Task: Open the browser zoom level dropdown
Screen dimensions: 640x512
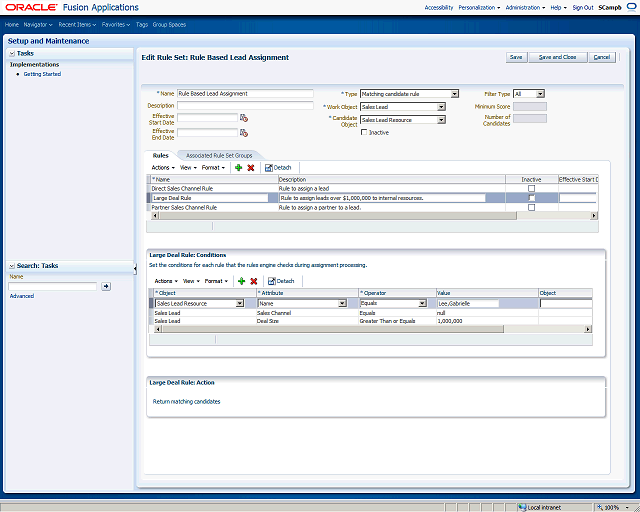Action: 627,508
